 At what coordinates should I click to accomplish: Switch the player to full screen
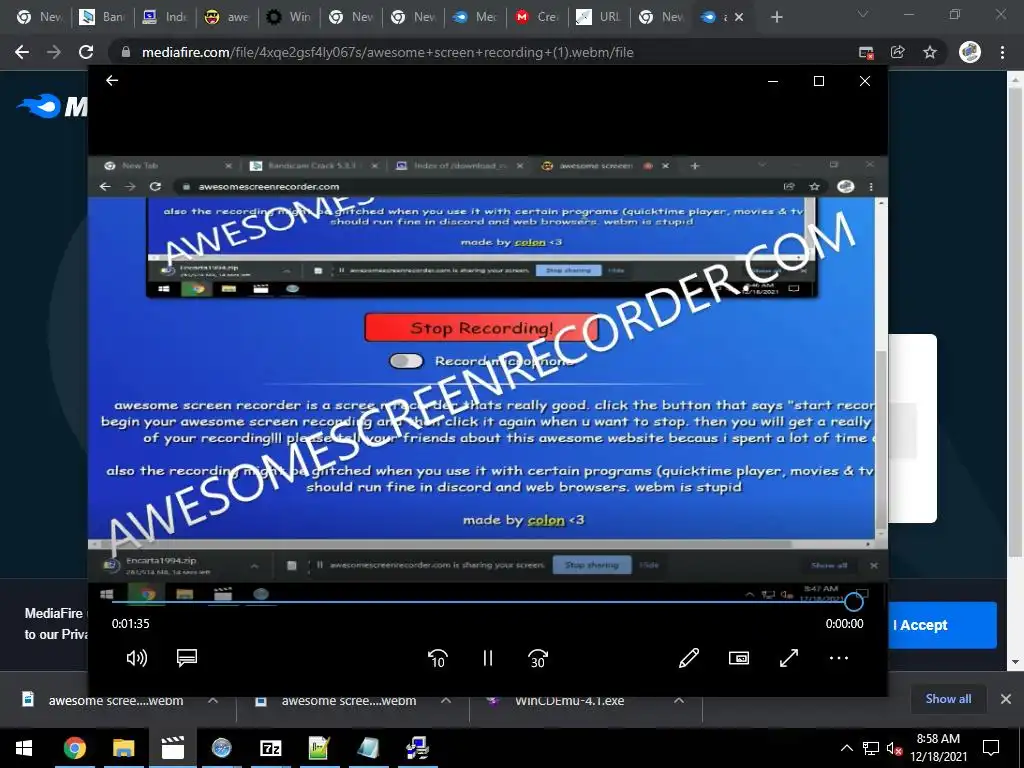click(789, 658)
